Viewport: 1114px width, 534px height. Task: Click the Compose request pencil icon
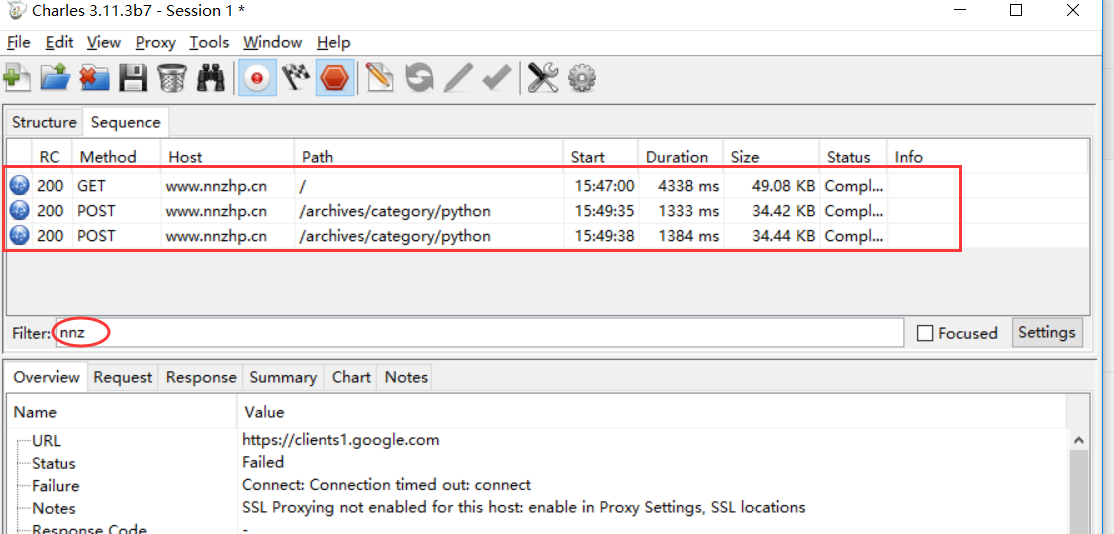380,77
